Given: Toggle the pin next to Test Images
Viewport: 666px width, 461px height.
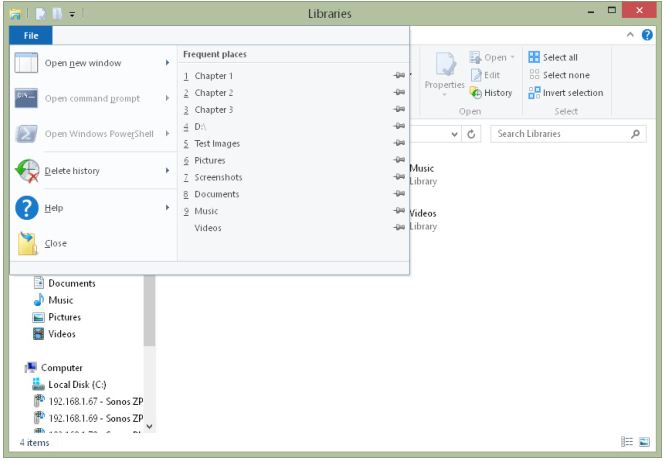Looking at the screenshot, I should 399,144.
